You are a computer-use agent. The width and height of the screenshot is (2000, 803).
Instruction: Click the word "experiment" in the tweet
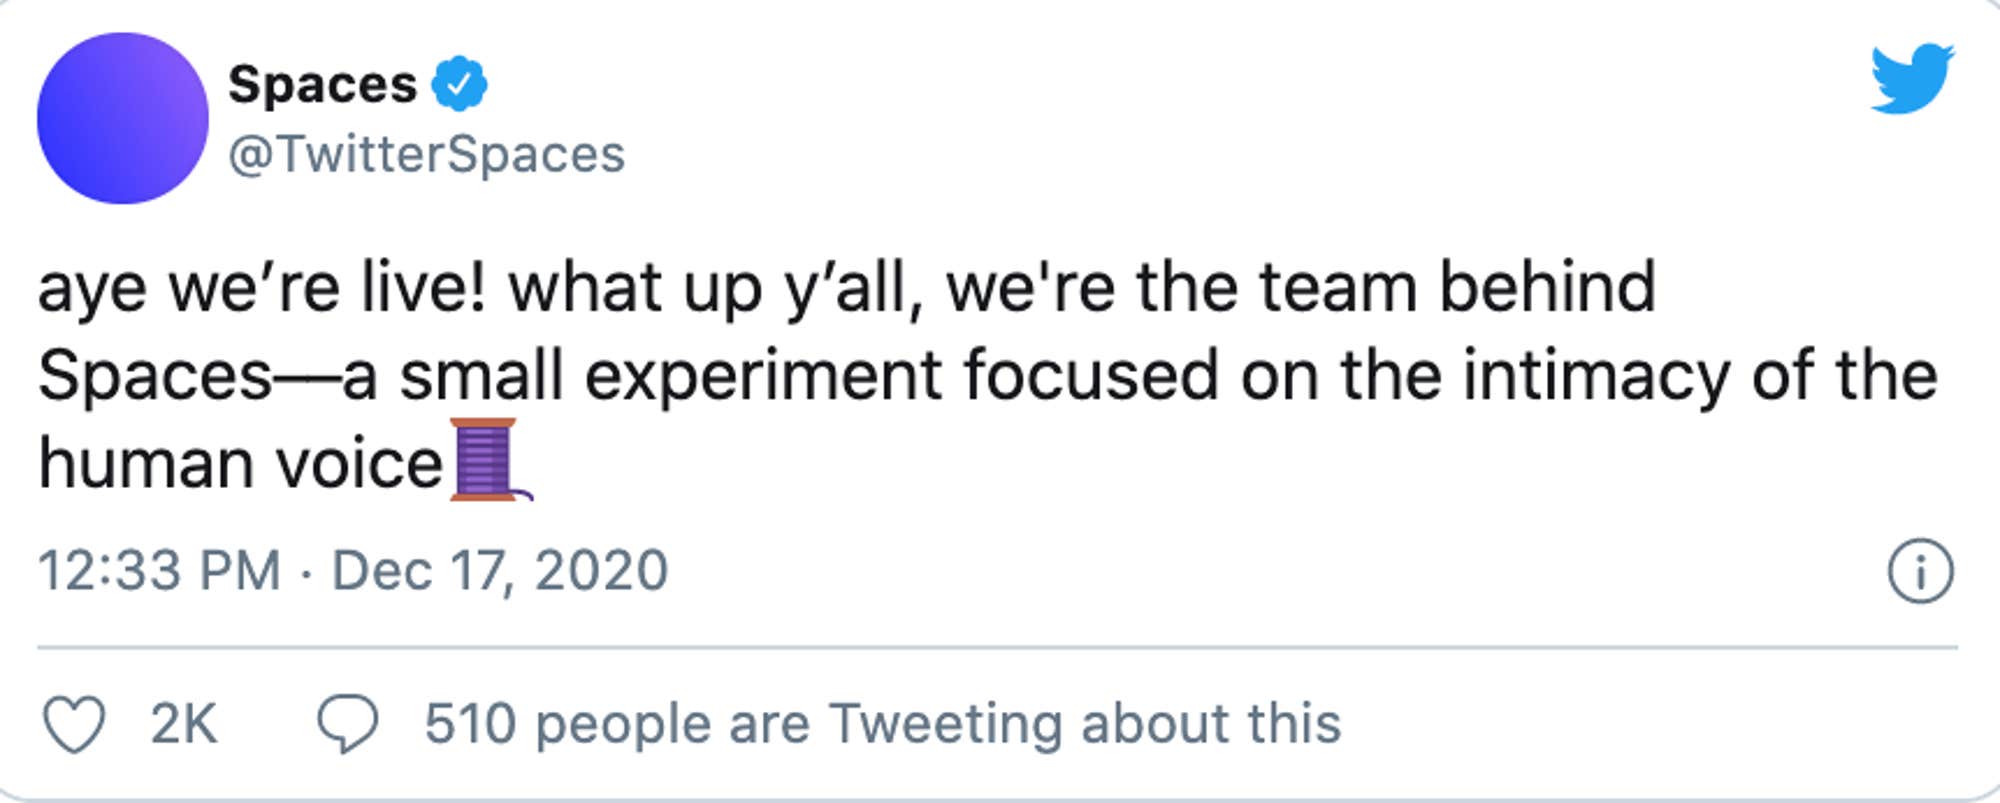click(763, 376)
